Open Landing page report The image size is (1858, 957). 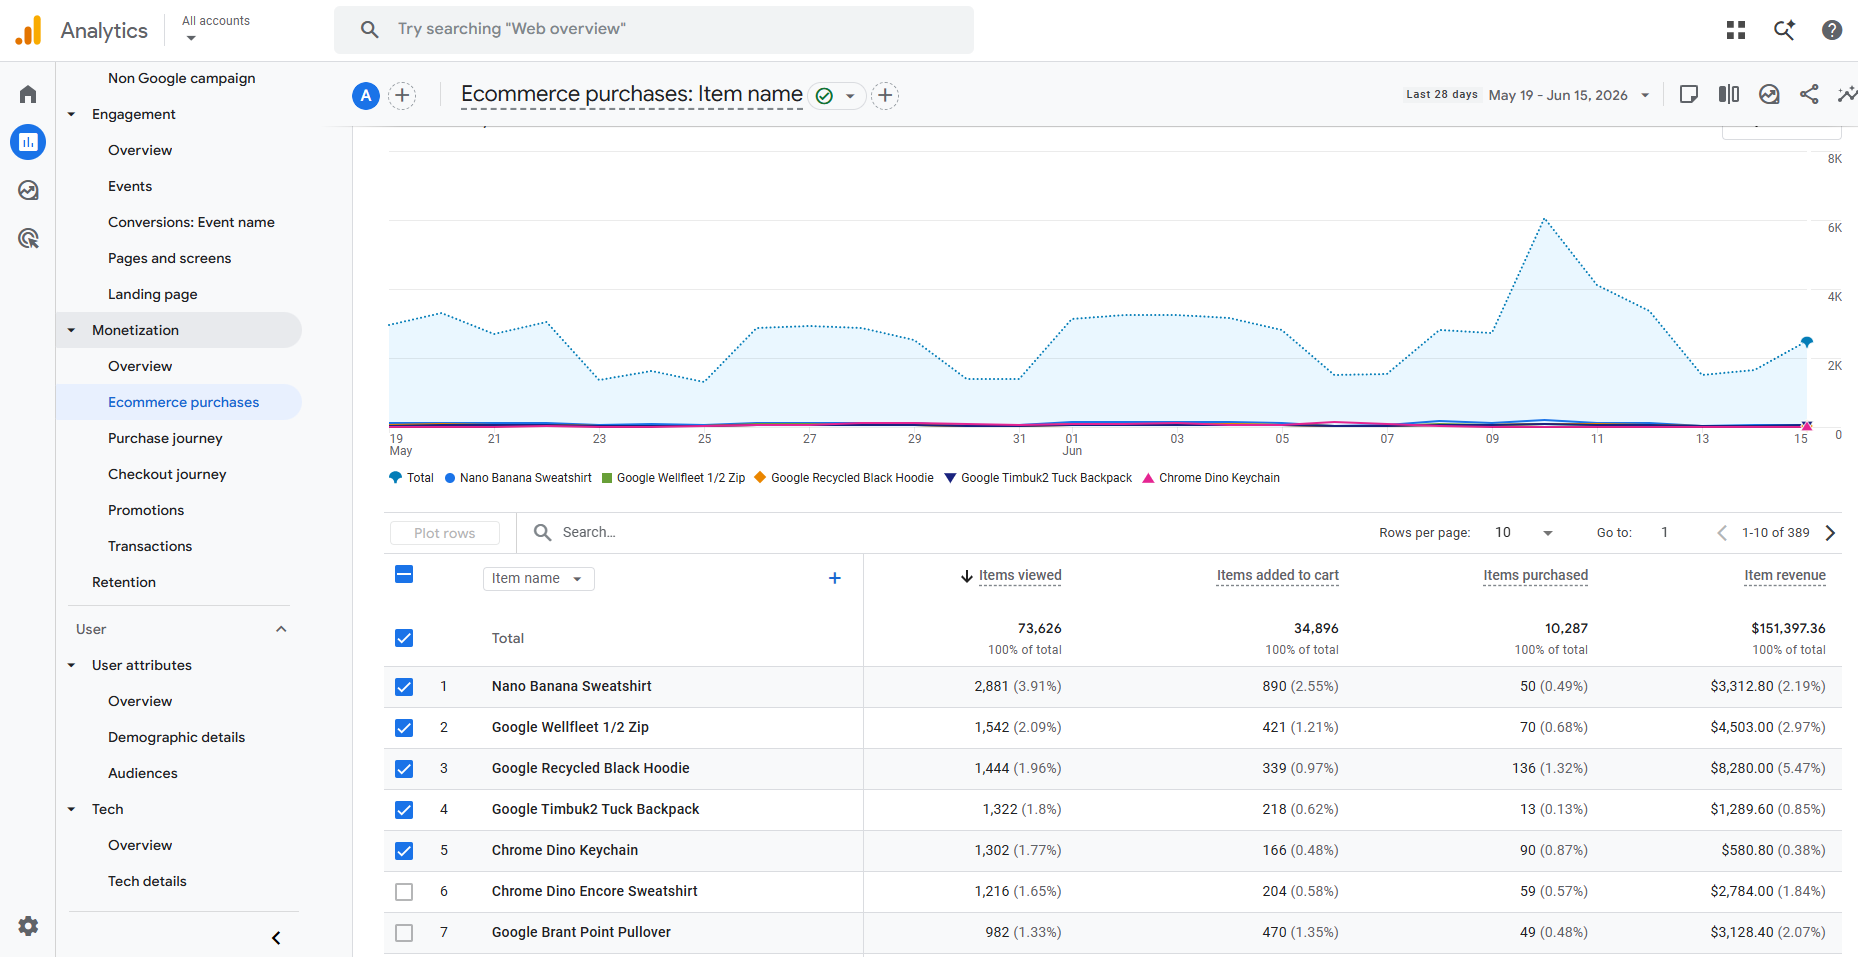click(153, 294)
